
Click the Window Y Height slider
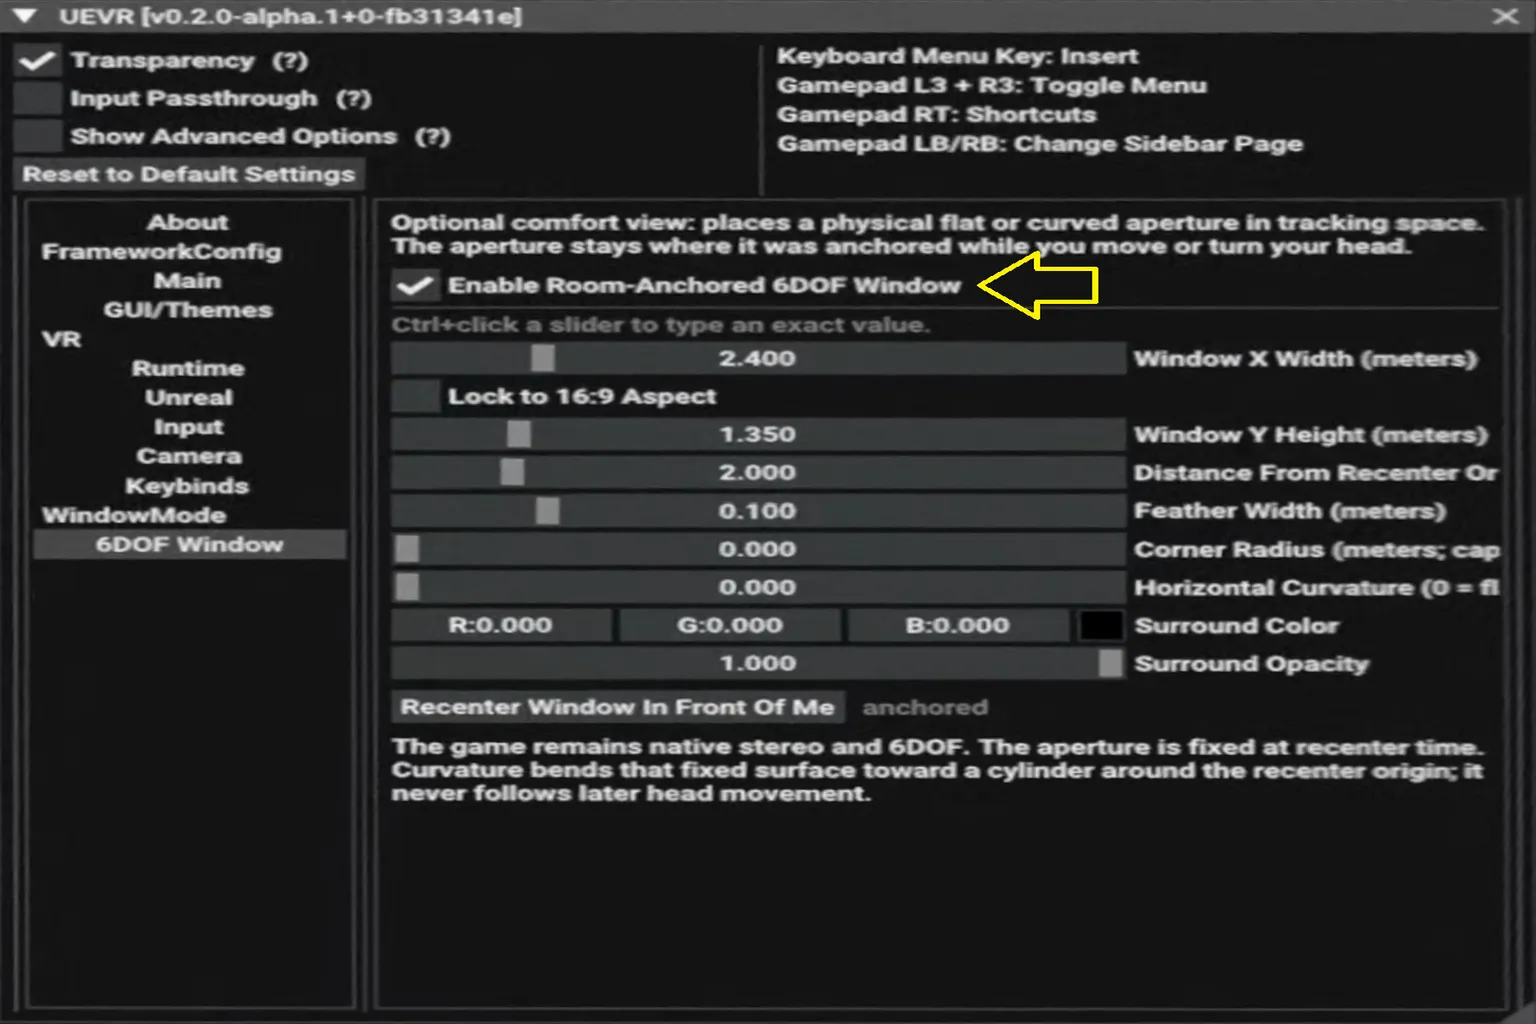758,435
